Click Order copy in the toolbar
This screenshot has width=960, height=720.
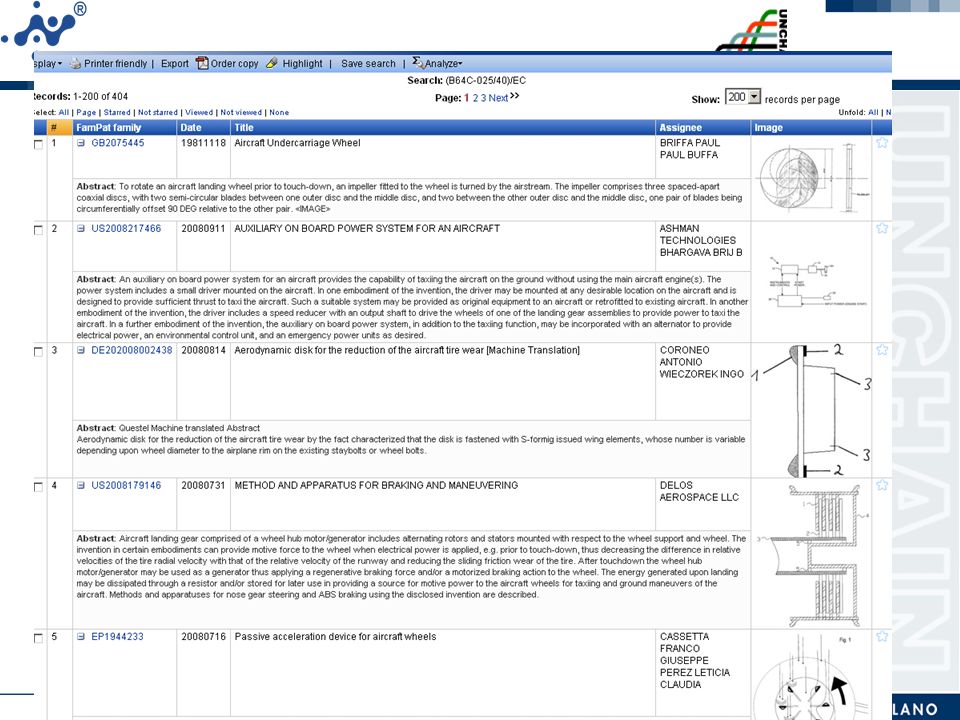234,64
